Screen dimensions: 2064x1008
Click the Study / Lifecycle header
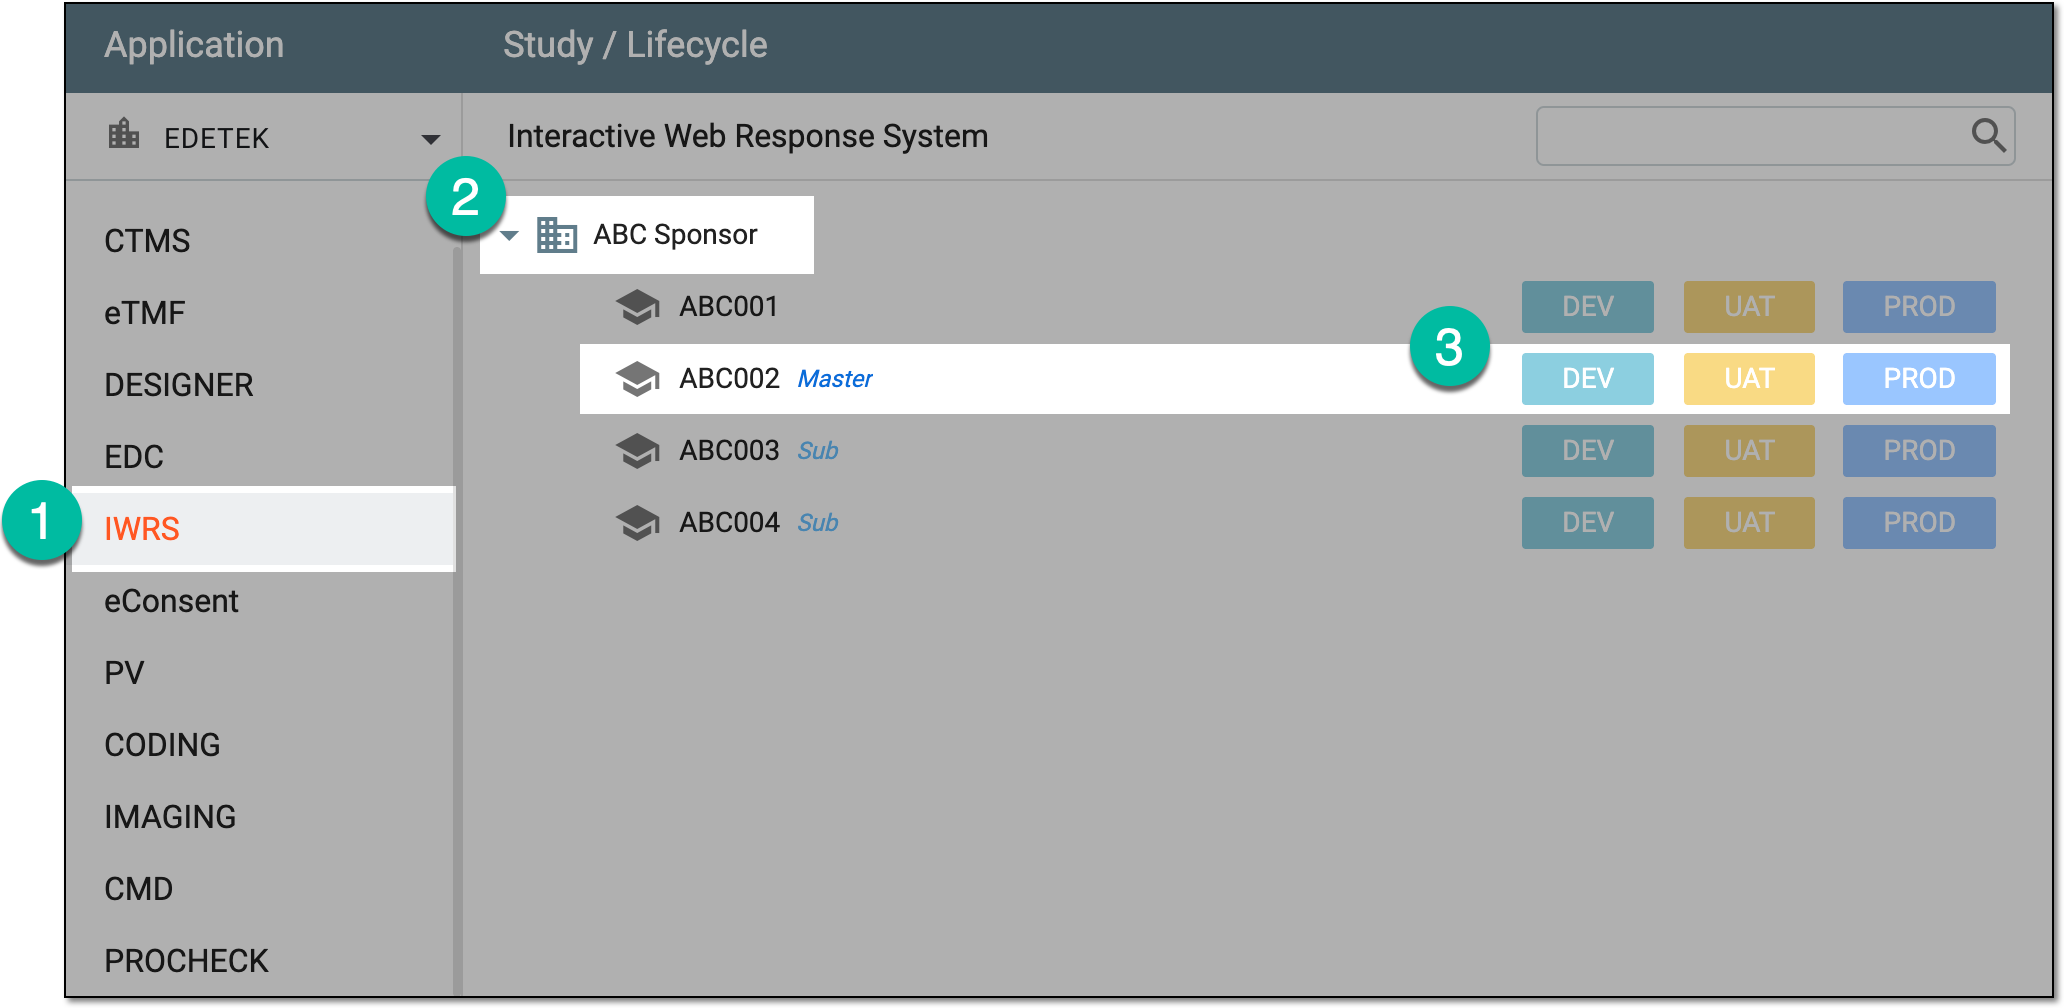[x=635, y=46]
